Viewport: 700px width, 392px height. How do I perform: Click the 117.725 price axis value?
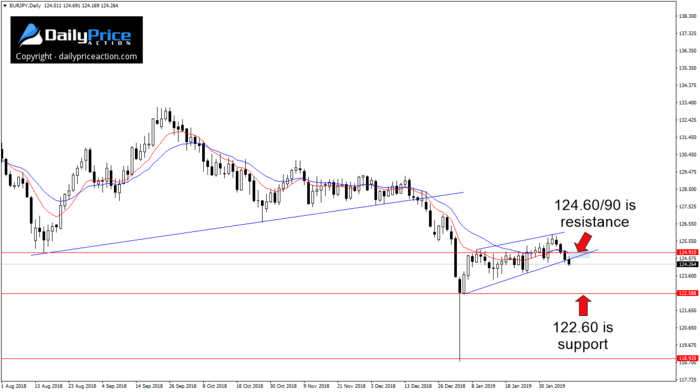tap(688, 380)
